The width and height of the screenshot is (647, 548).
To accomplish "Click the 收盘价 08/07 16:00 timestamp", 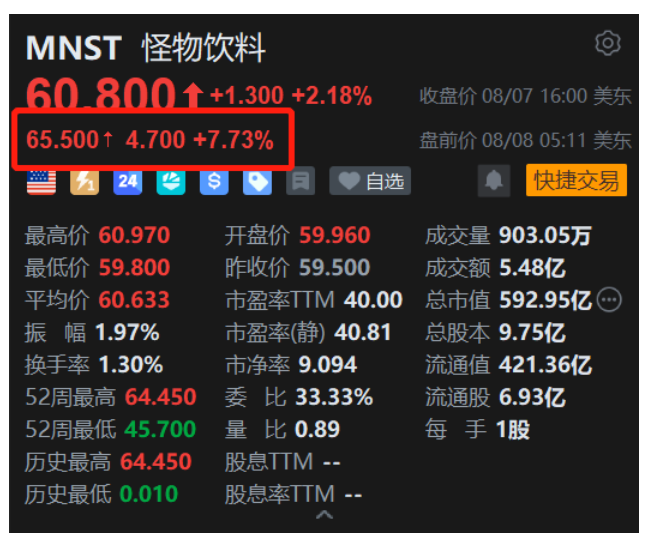I will pos(525,96).
